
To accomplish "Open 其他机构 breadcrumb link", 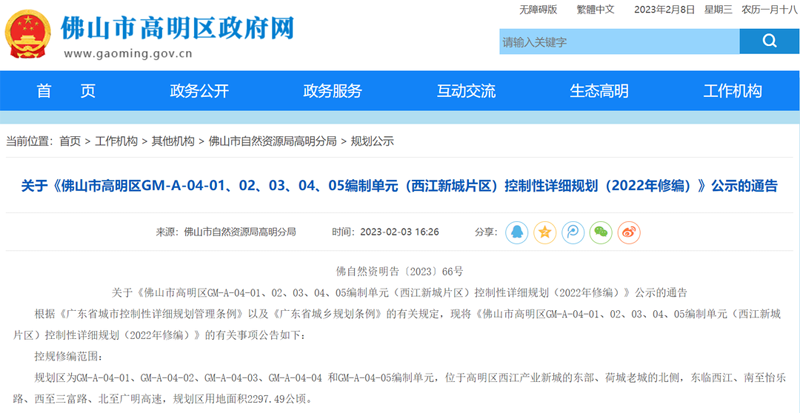I will tap(173, 141).
